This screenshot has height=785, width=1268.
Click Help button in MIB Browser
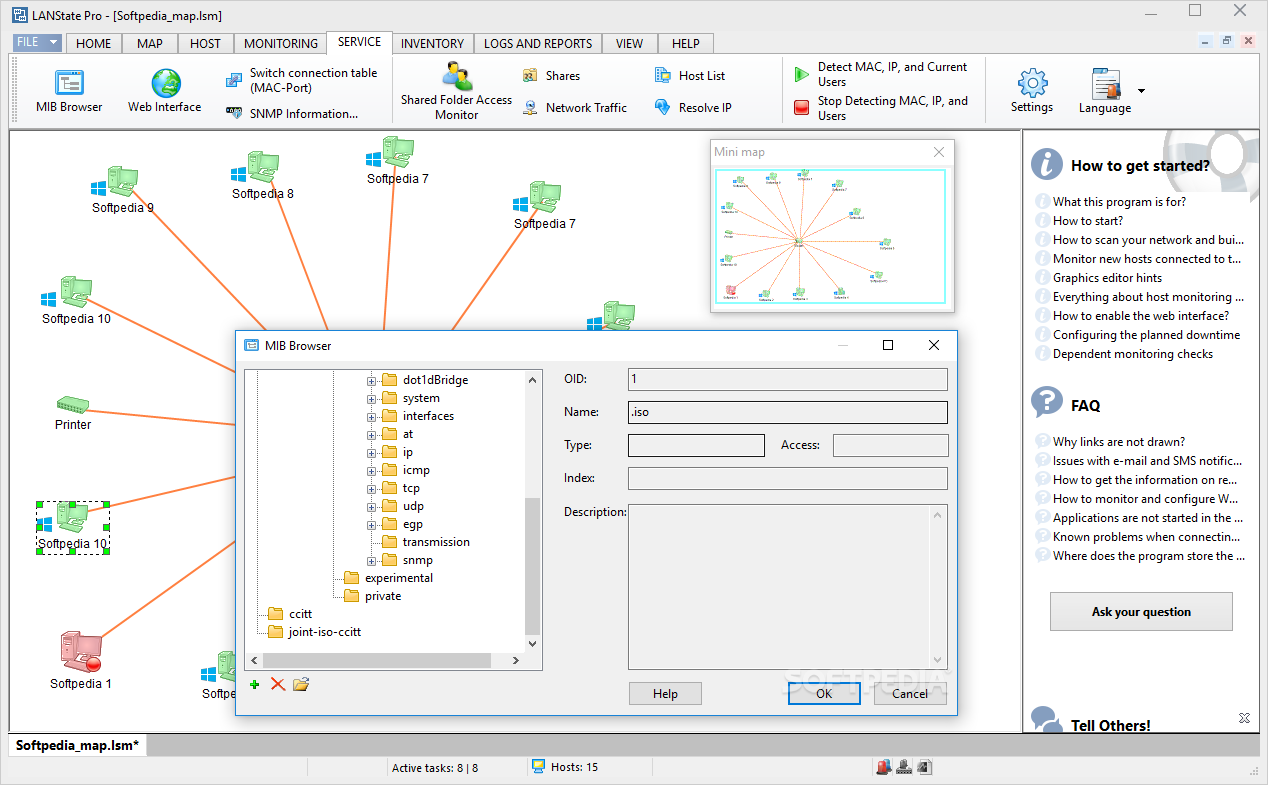click(x=665, y=694)
